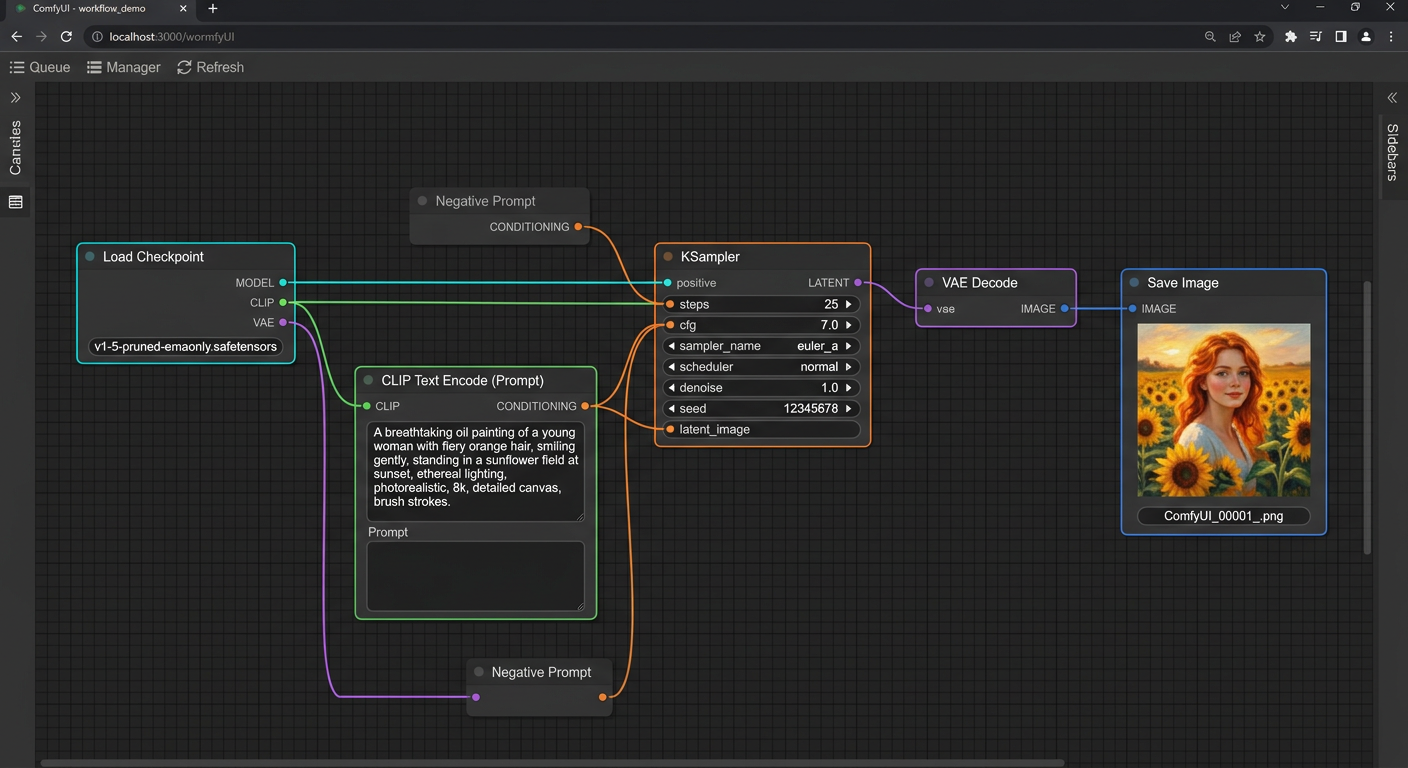1408x768 pixels.
Task: Toggle collapse dot on Save Image node
Action: point(1134,283)
